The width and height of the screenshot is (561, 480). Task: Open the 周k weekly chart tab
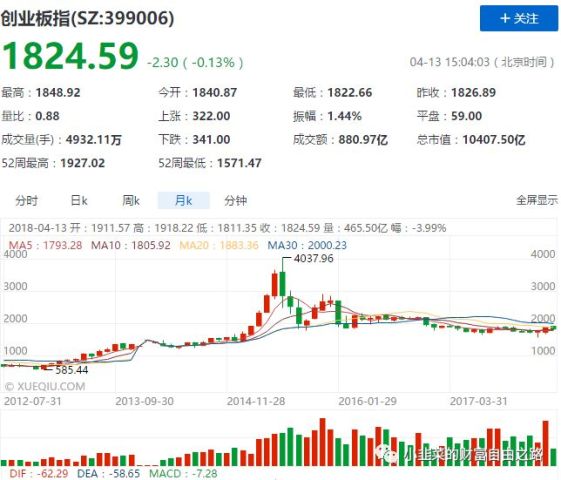tap(131, 201)
